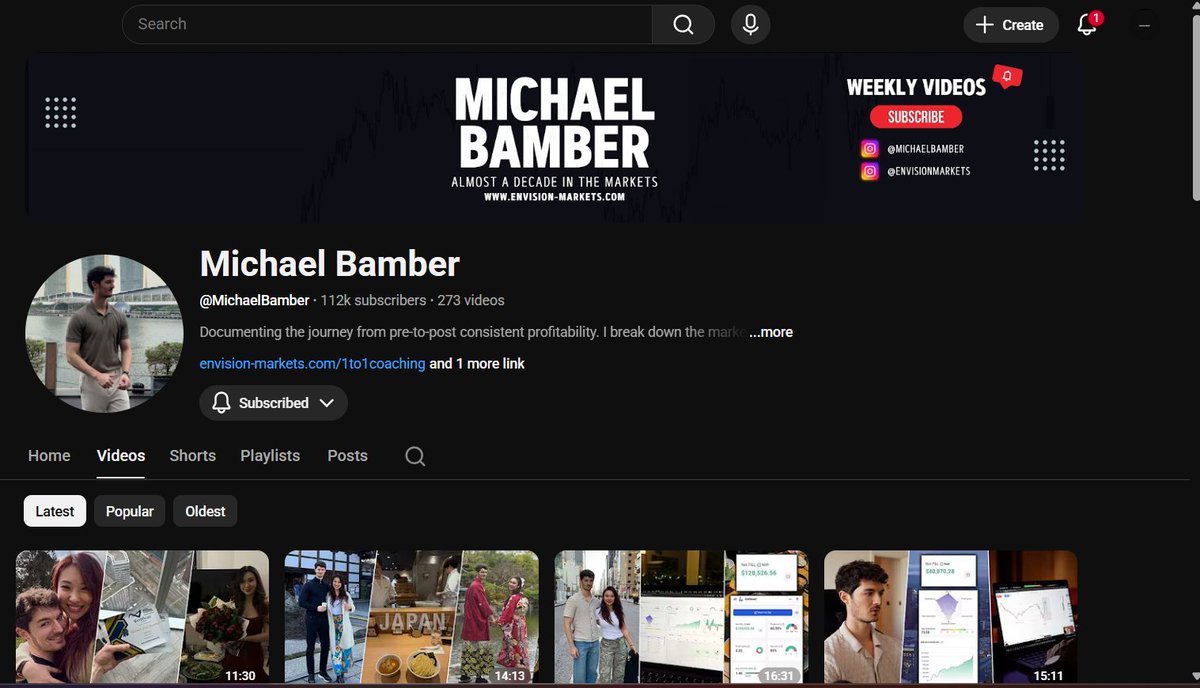Show the 'and 1 more link' details
1200x688 pixels.
[x=477, y=364]
